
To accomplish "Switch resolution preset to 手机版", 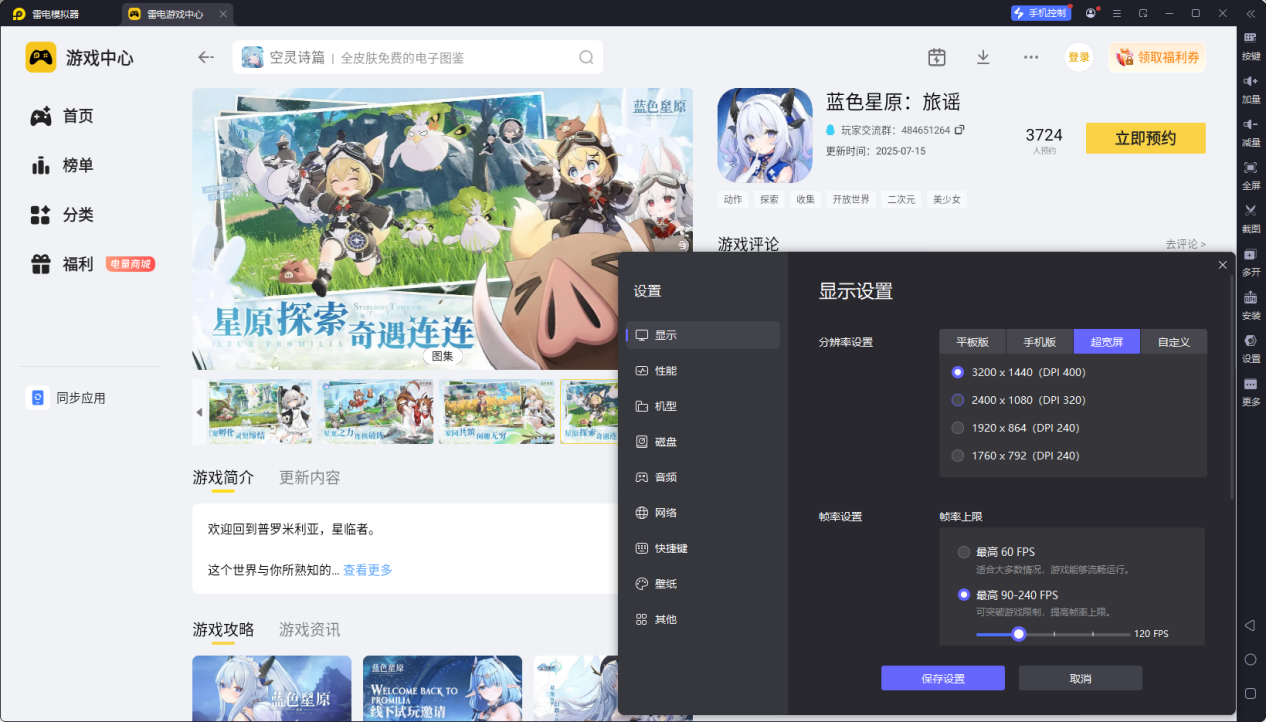I will click(1039, 341).
